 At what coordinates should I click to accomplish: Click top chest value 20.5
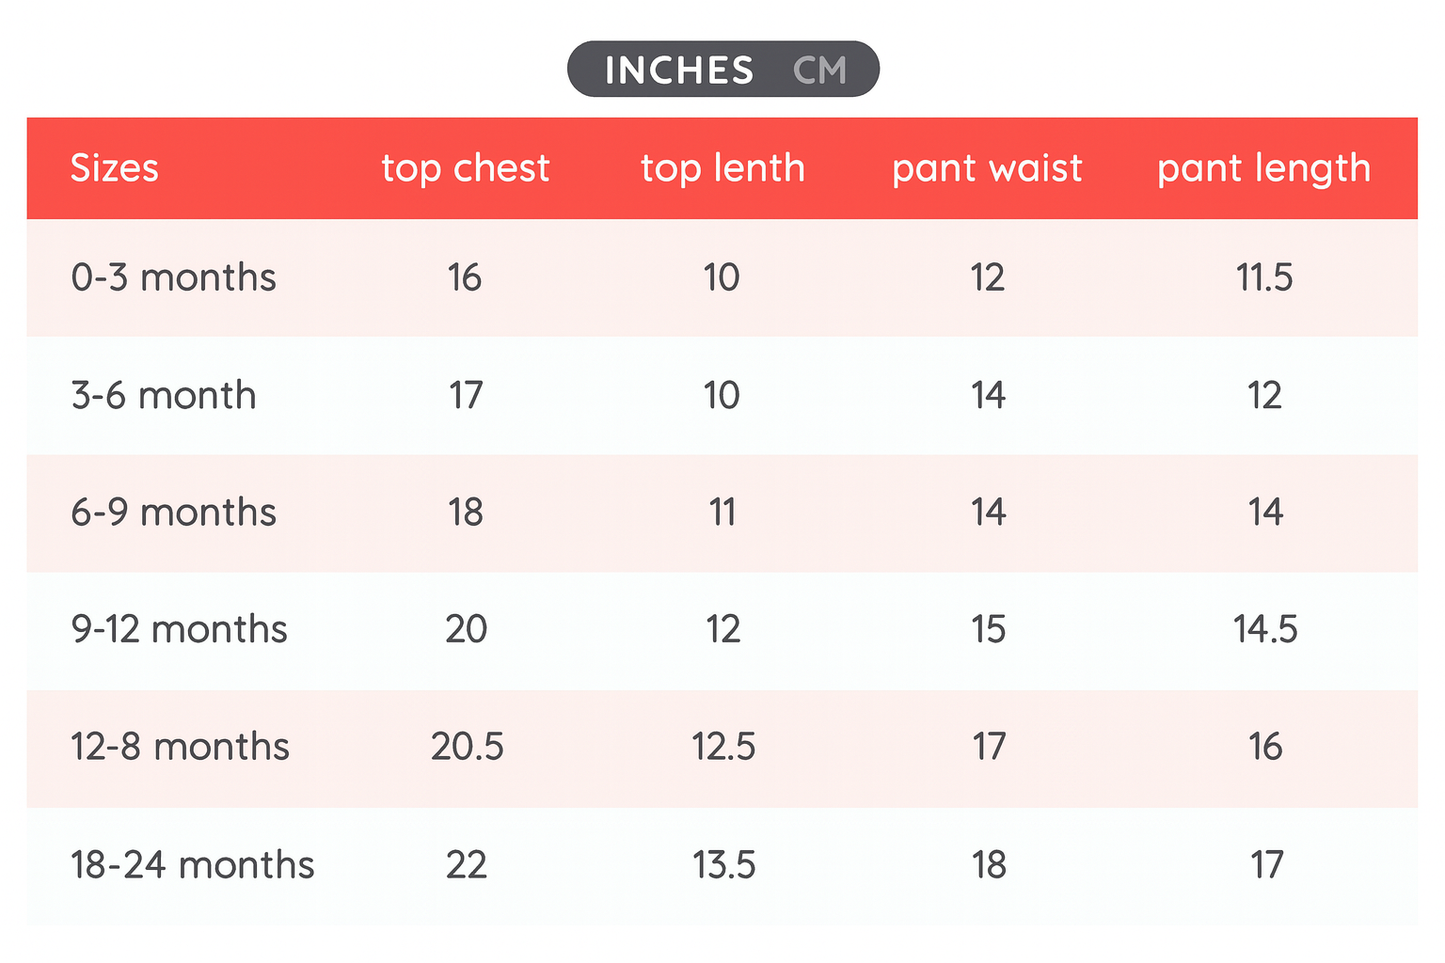coord(467,747)
